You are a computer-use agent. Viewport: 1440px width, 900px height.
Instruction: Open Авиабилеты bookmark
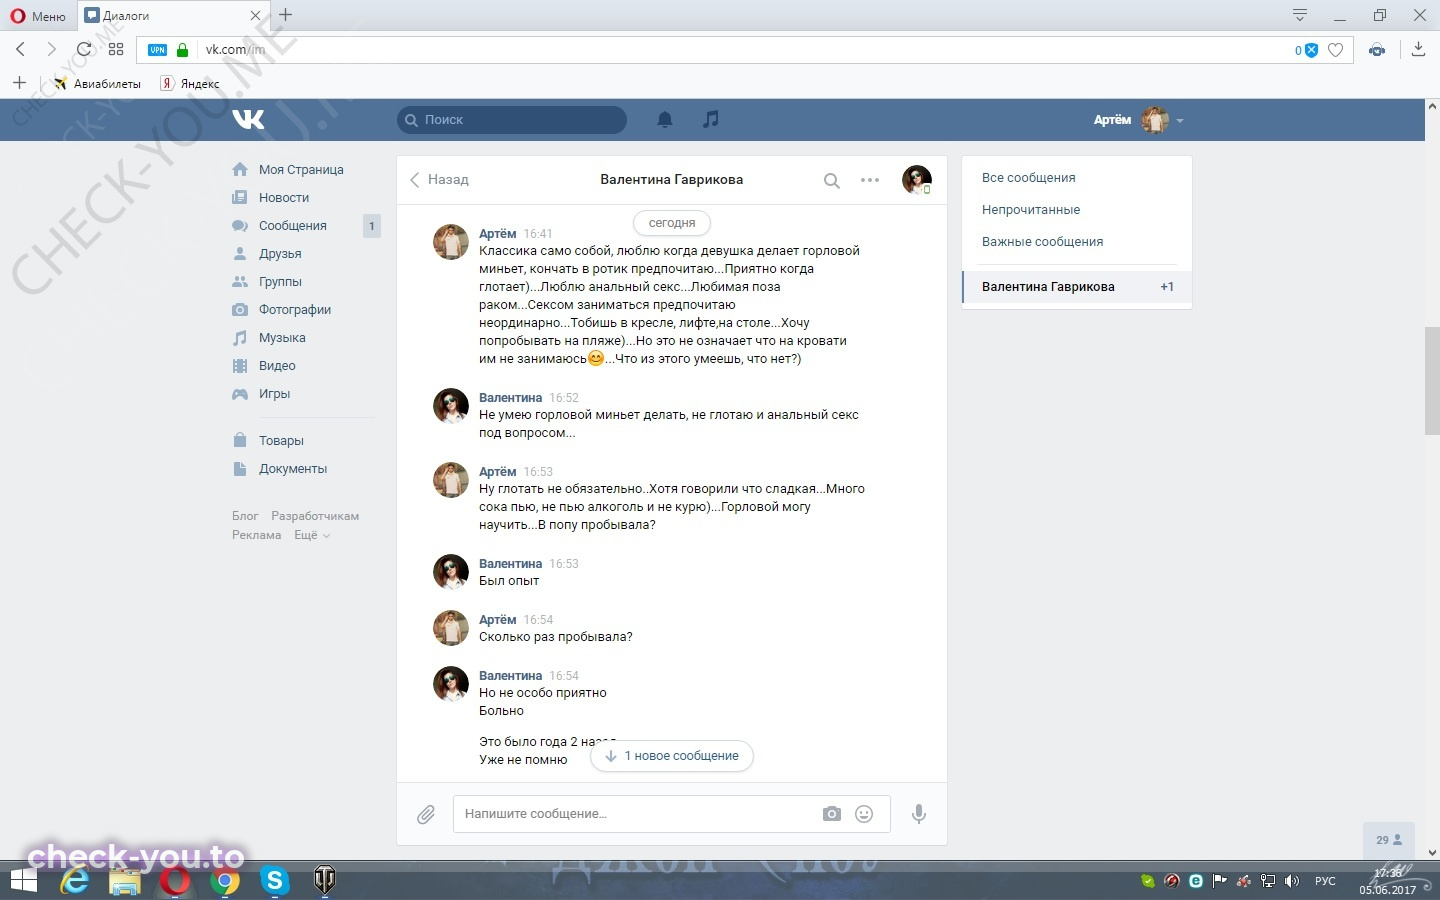pos(97,84)
